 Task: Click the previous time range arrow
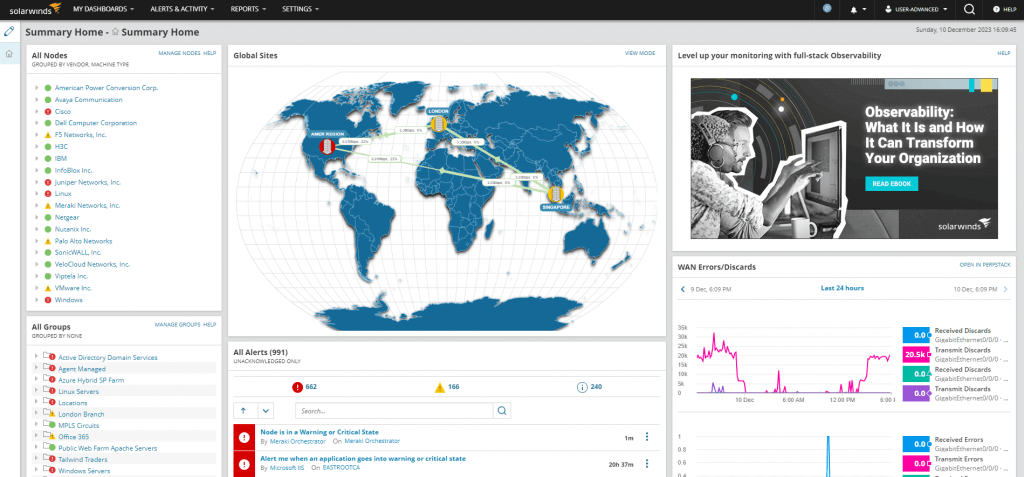[683, 289]
